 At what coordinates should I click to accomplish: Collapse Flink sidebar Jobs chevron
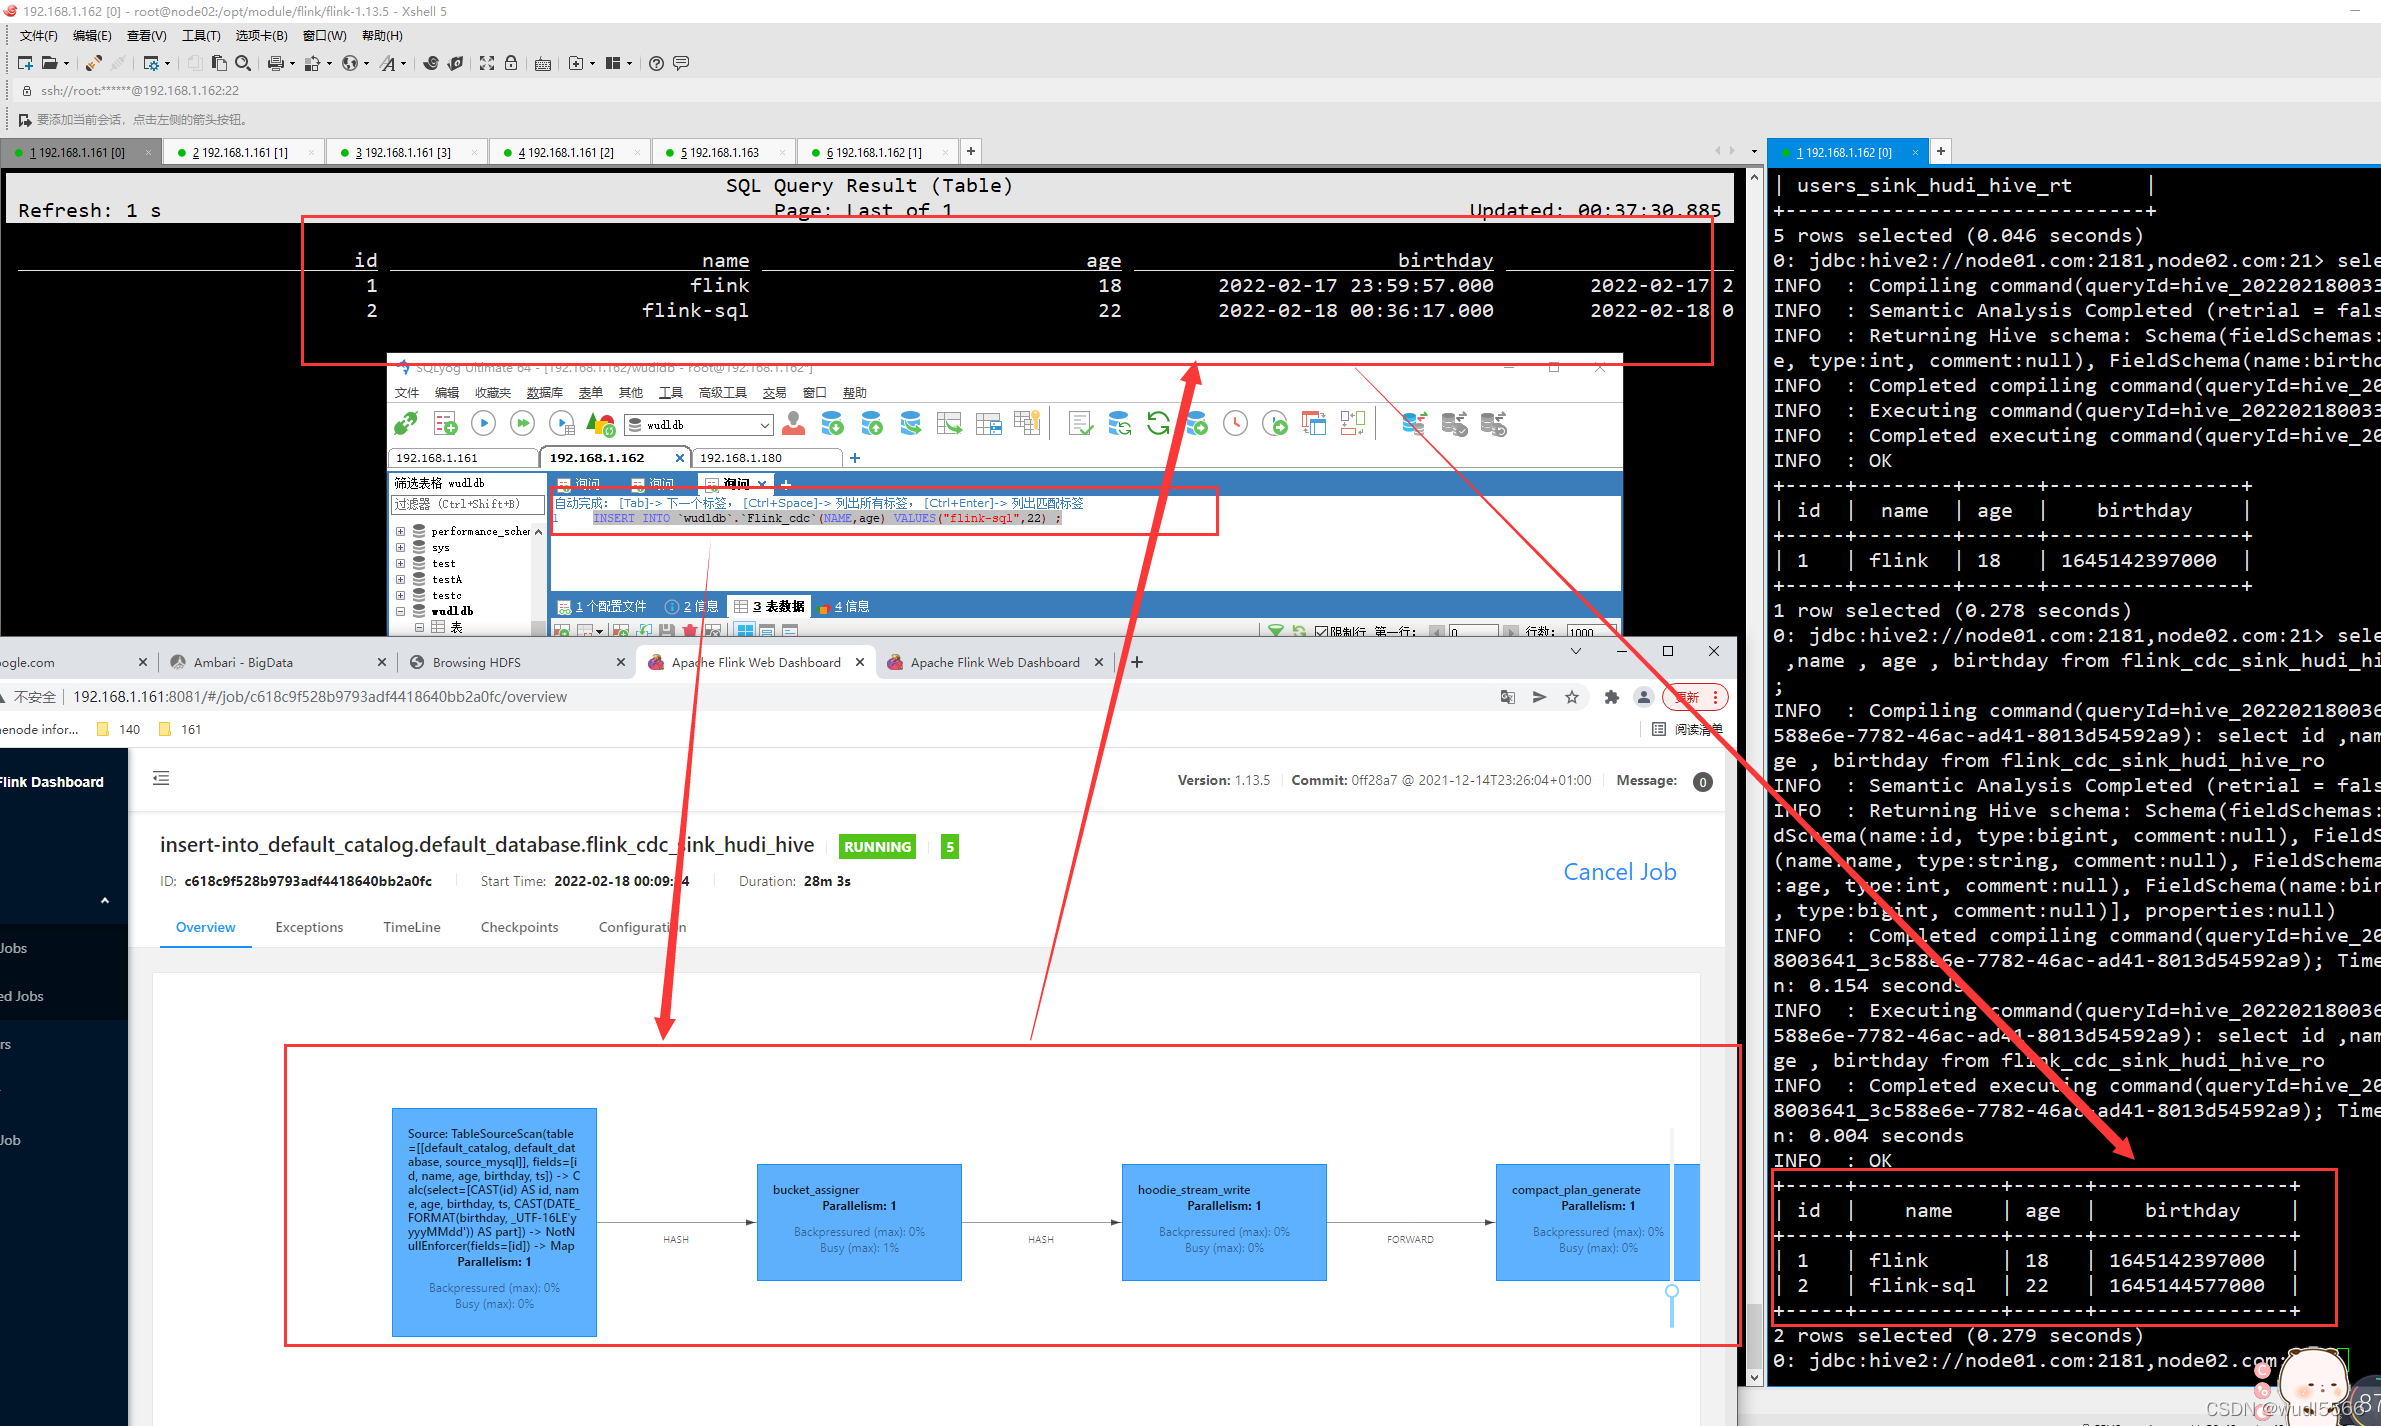pos(105,900)
